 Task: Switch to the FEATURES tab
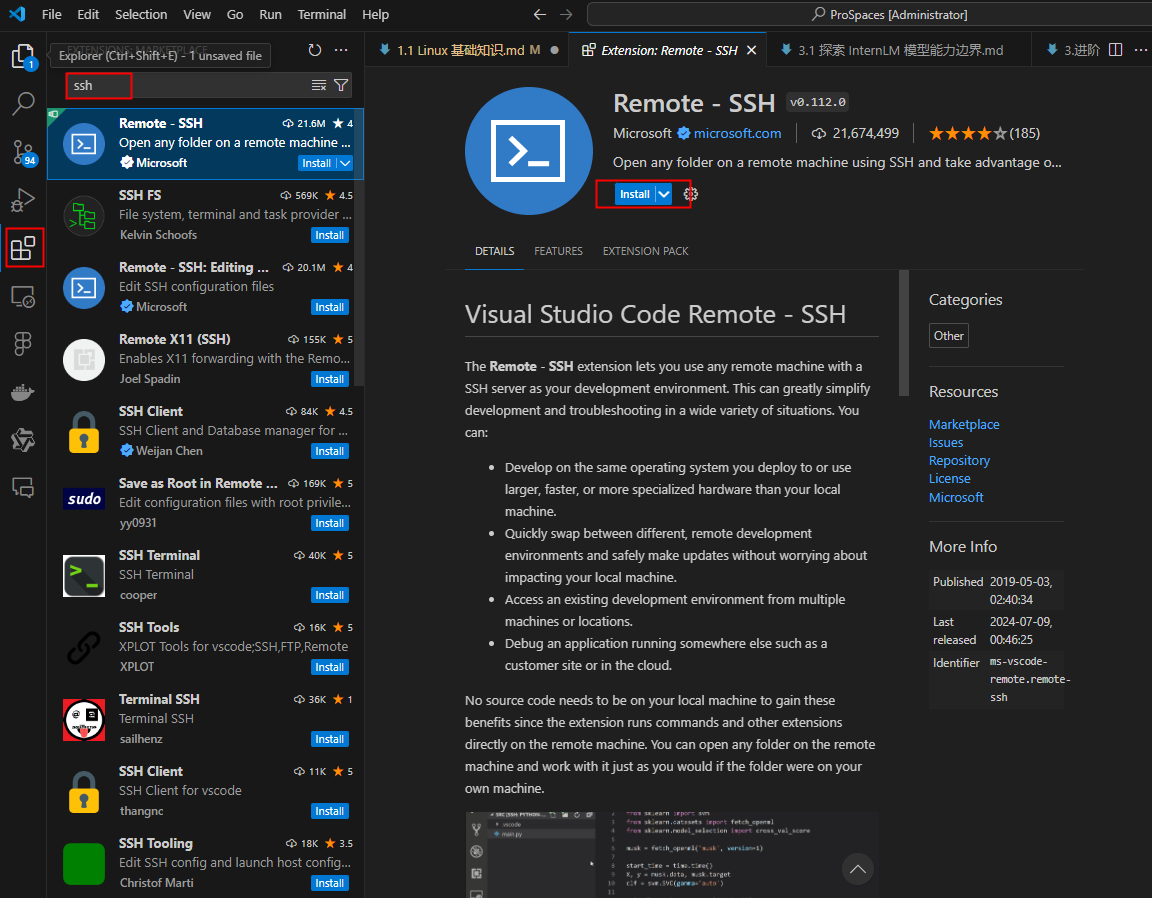[x=558, y=251]
